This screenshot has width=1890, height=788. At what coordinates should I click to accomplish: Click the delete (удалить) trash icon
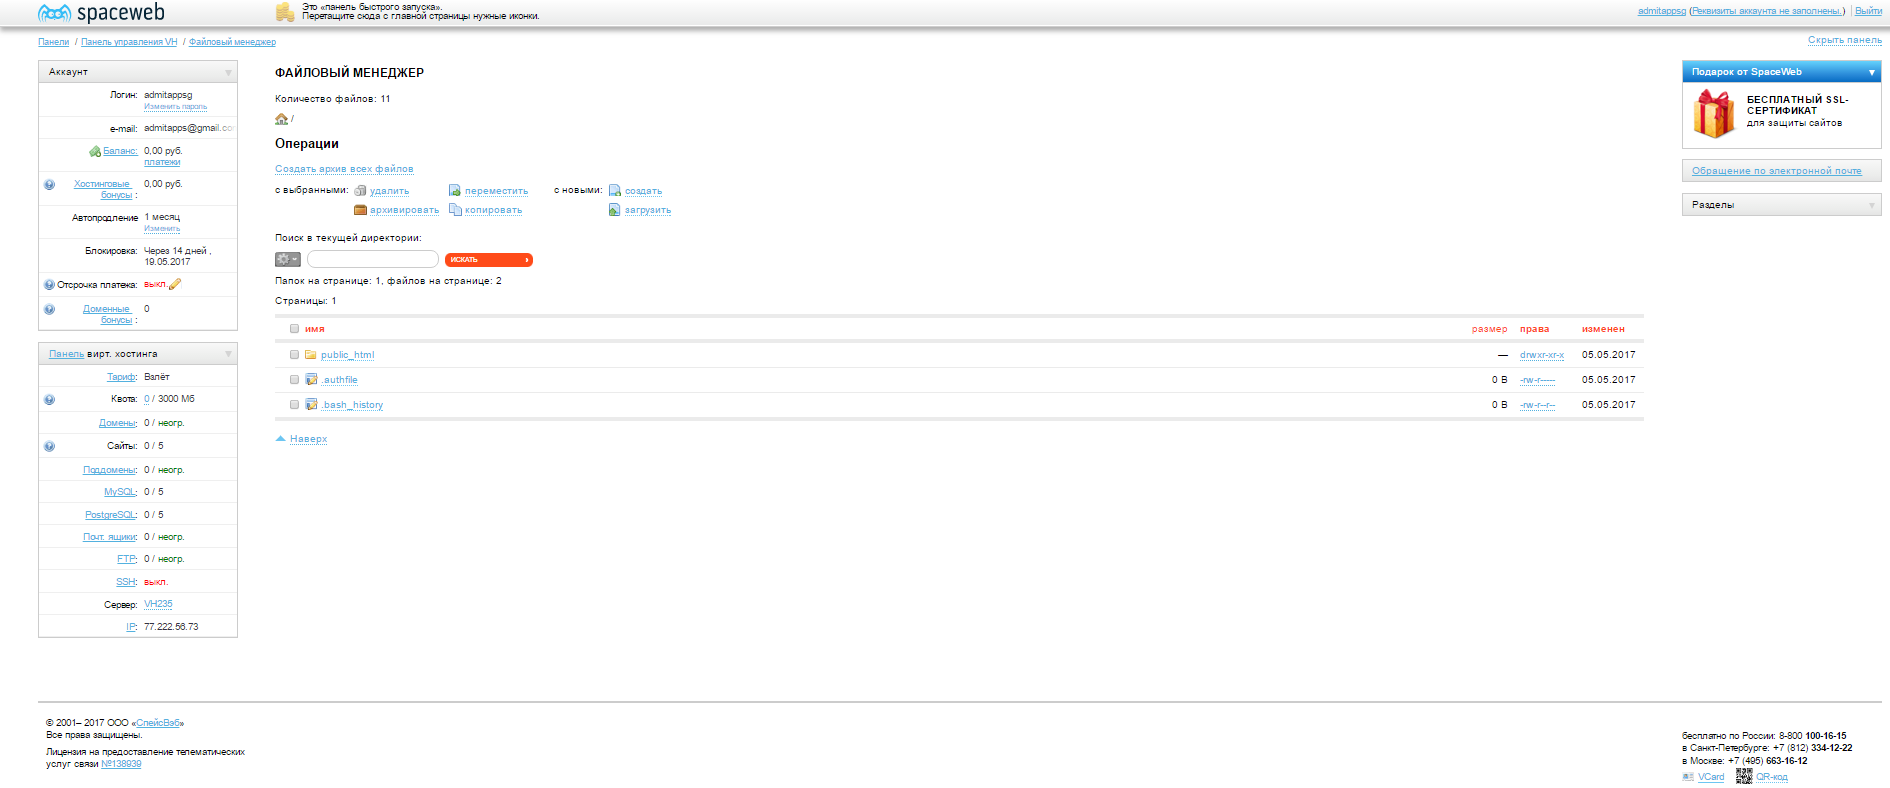coord(360,191)
